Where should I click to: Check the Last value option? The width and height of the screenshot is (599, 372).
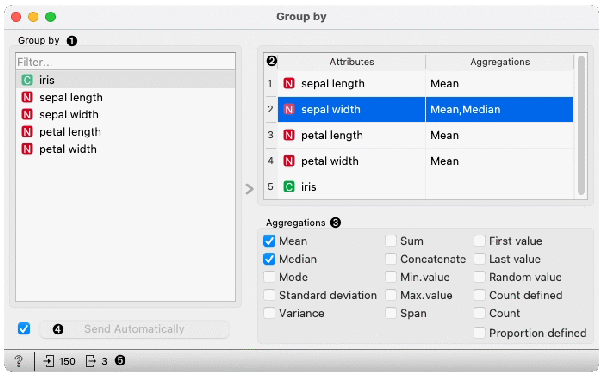point(479,259)
